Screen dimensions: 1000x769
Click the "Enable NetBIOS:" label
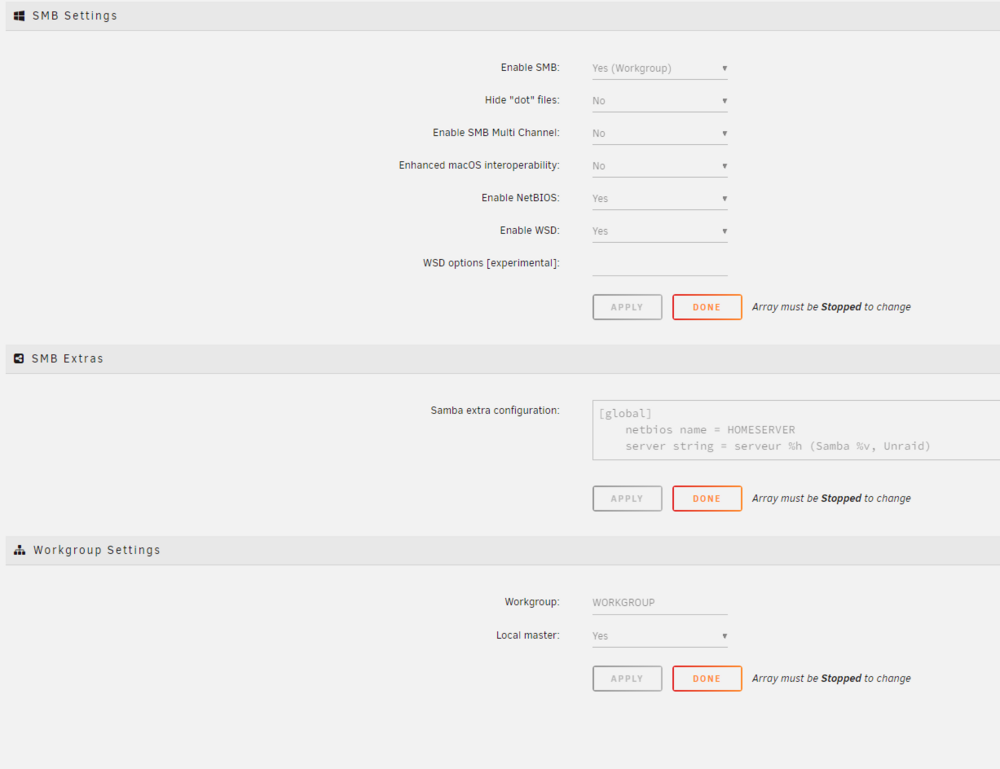[x=520, y=198]
